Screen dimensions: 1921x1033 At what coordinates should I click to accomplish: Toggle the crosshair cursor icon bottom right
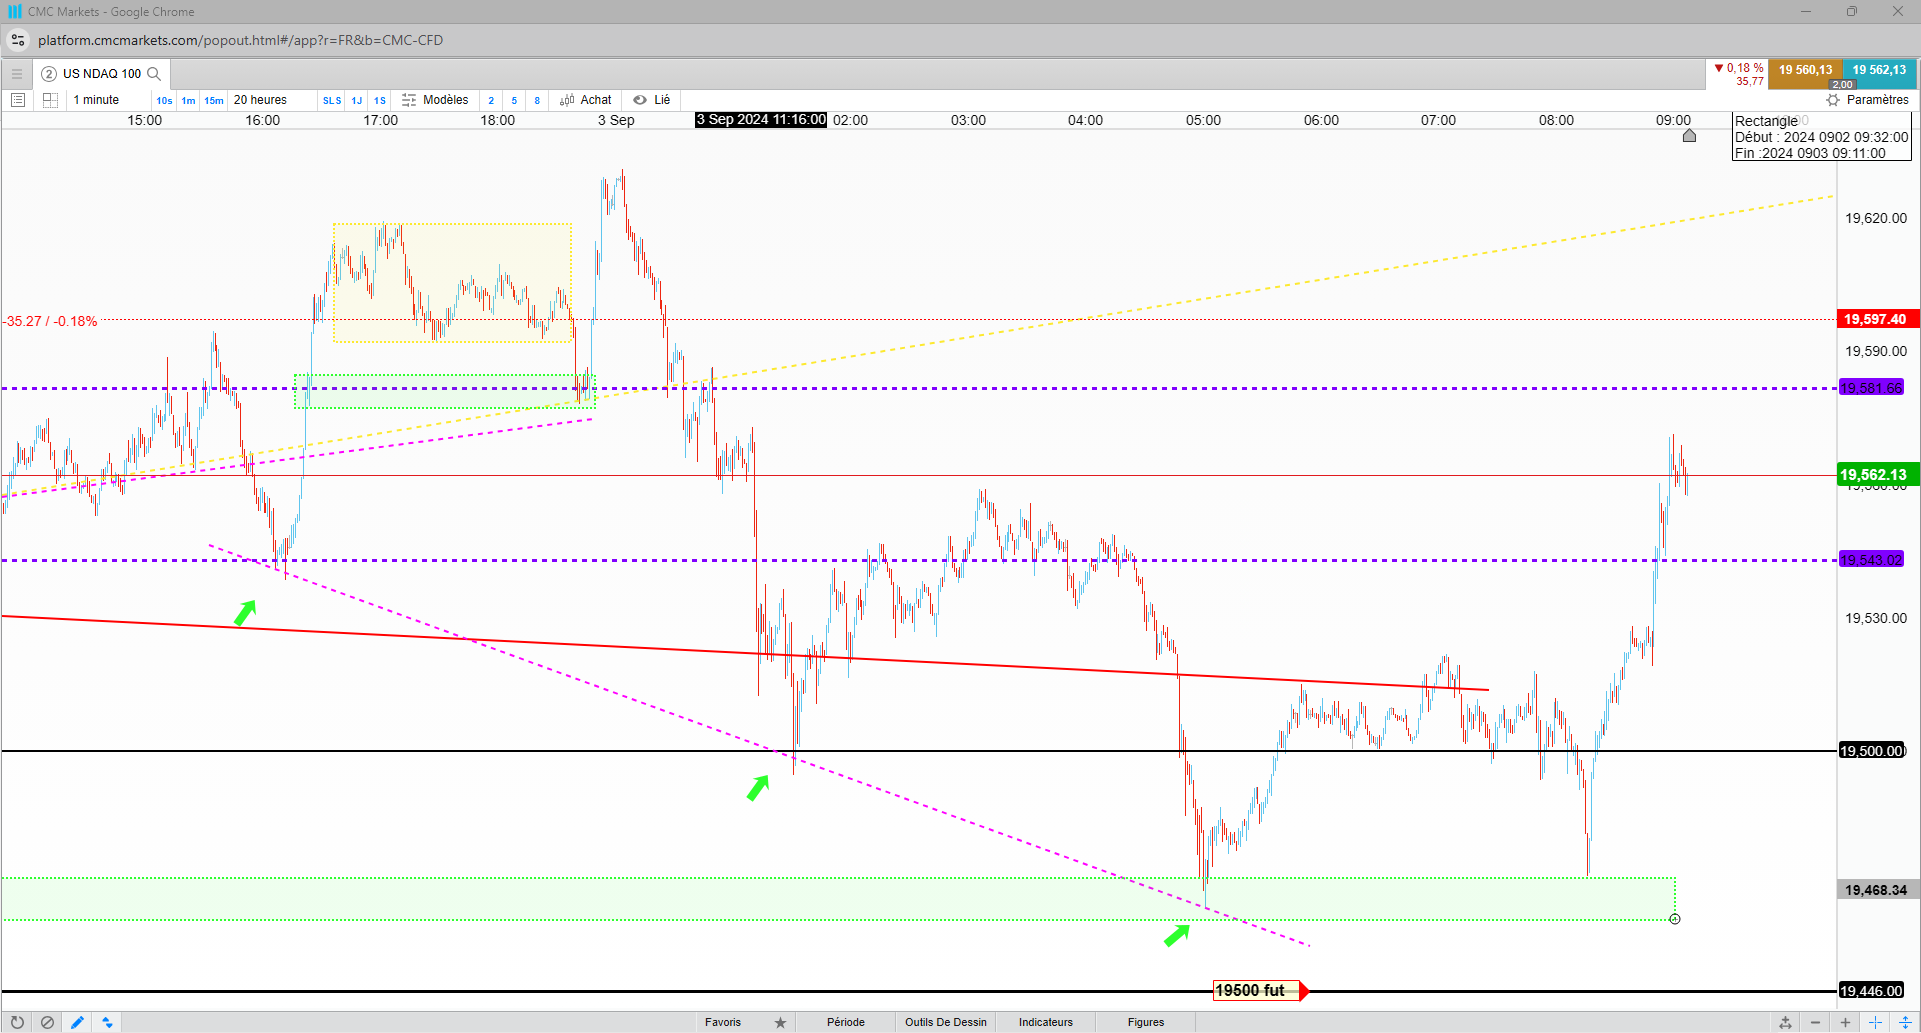[1875, 1022]
